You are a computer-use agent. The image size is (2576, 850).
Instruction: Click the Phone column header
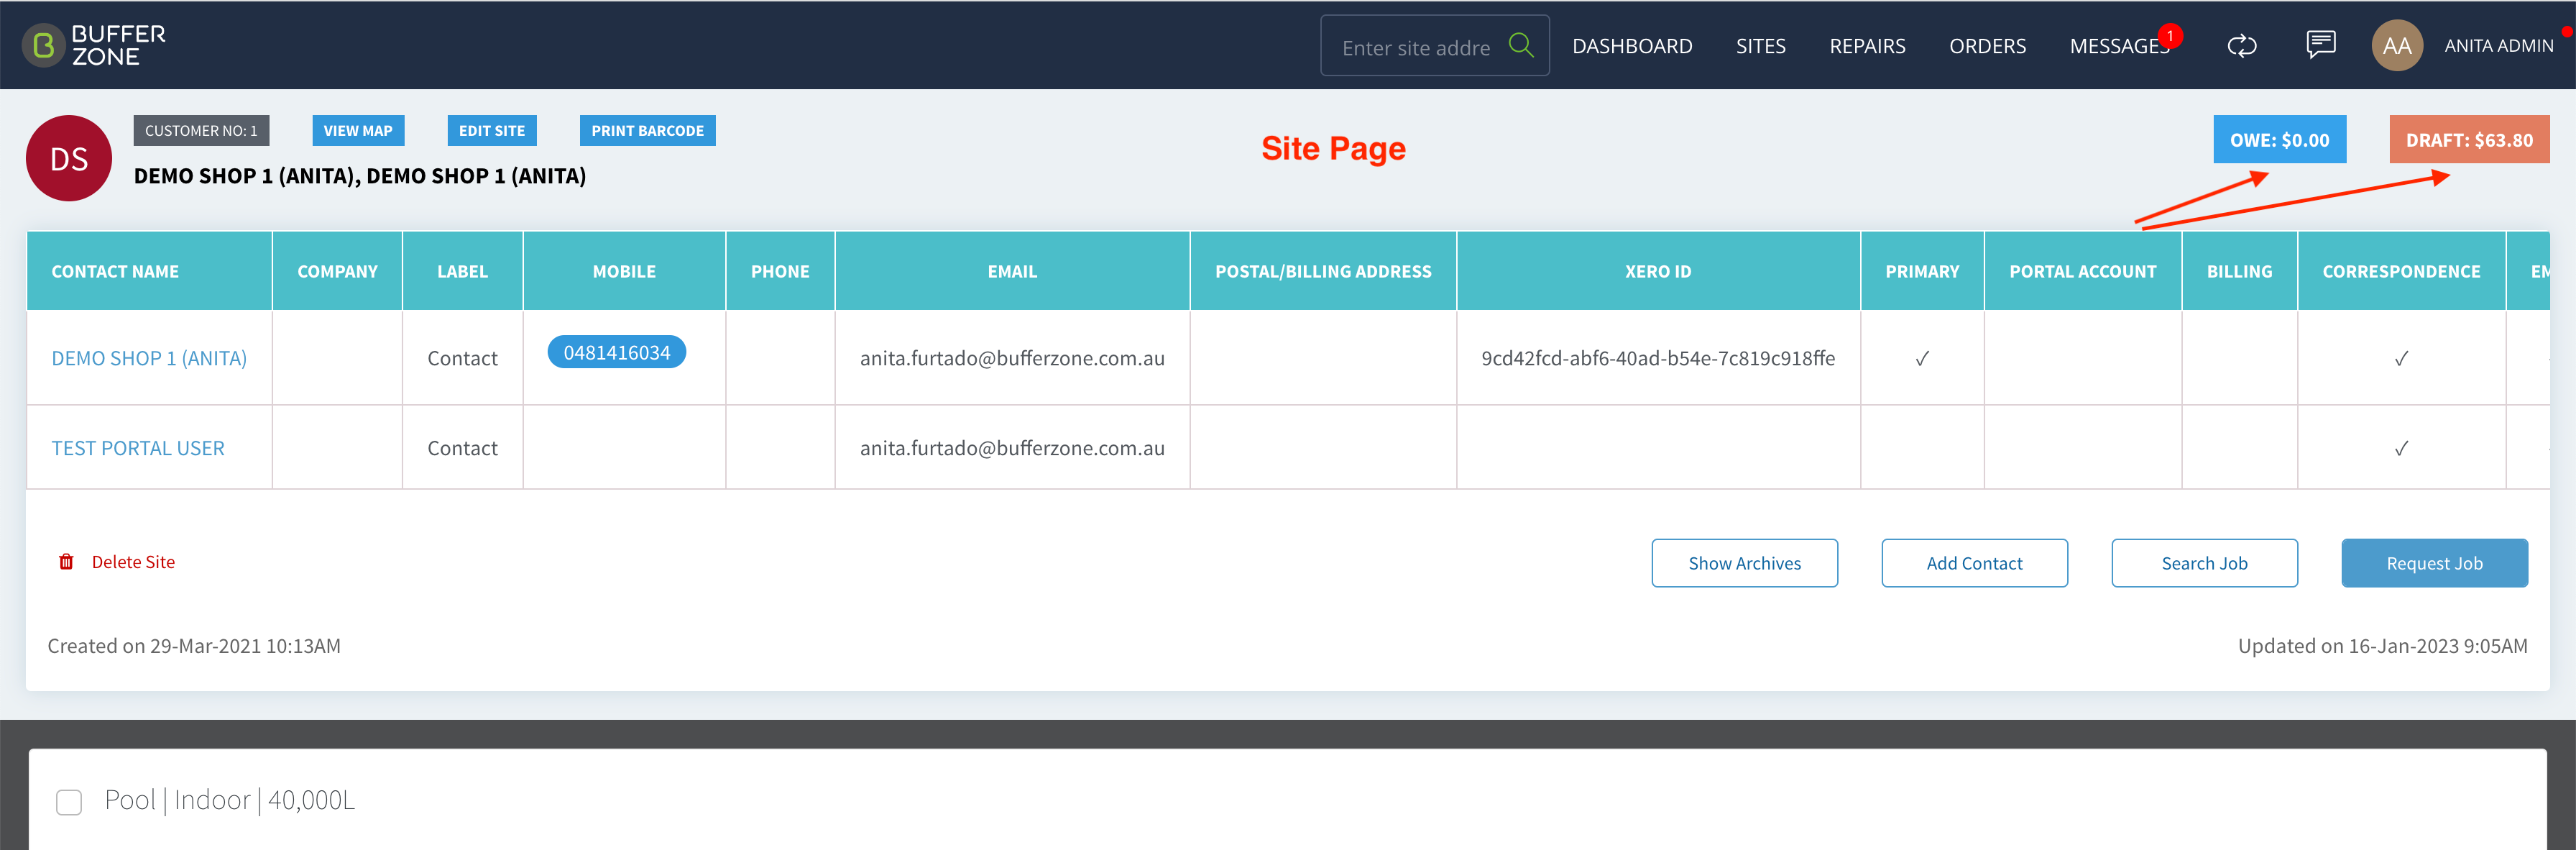click(780, 271)
